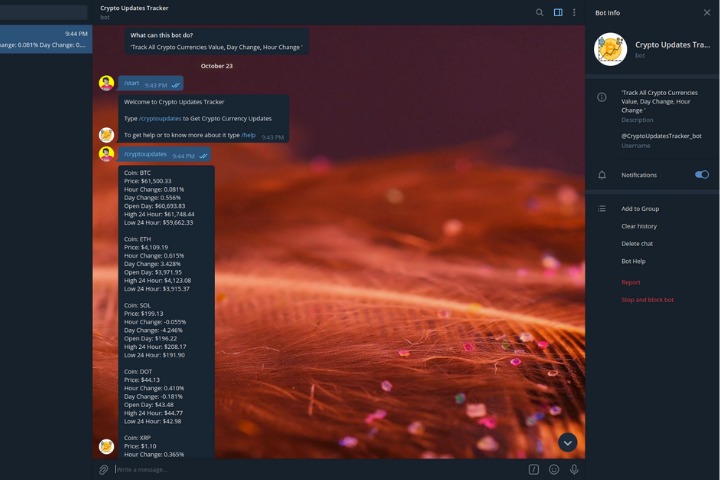Click the @CryptoUpdatesTracker_bot username
This screenshot has width=720, height=480.
tap(661, 136)
